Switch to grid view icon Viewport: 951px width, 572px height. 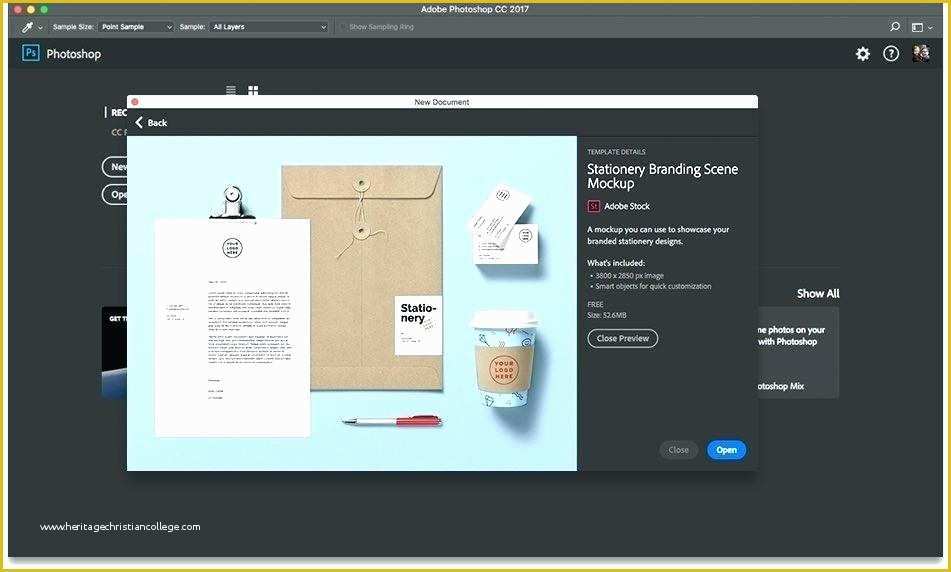(x=253, y=90)
